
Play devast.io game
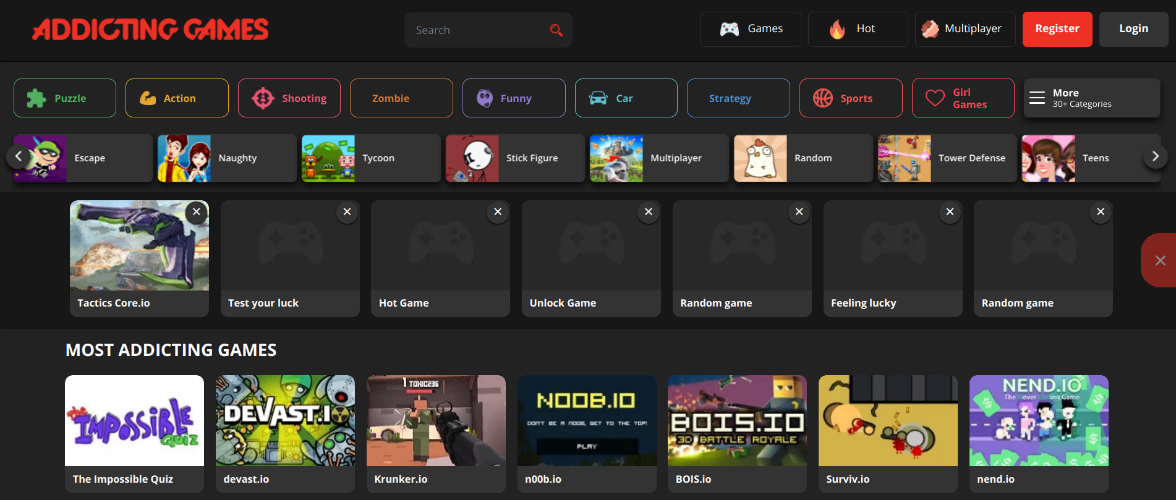286,433
